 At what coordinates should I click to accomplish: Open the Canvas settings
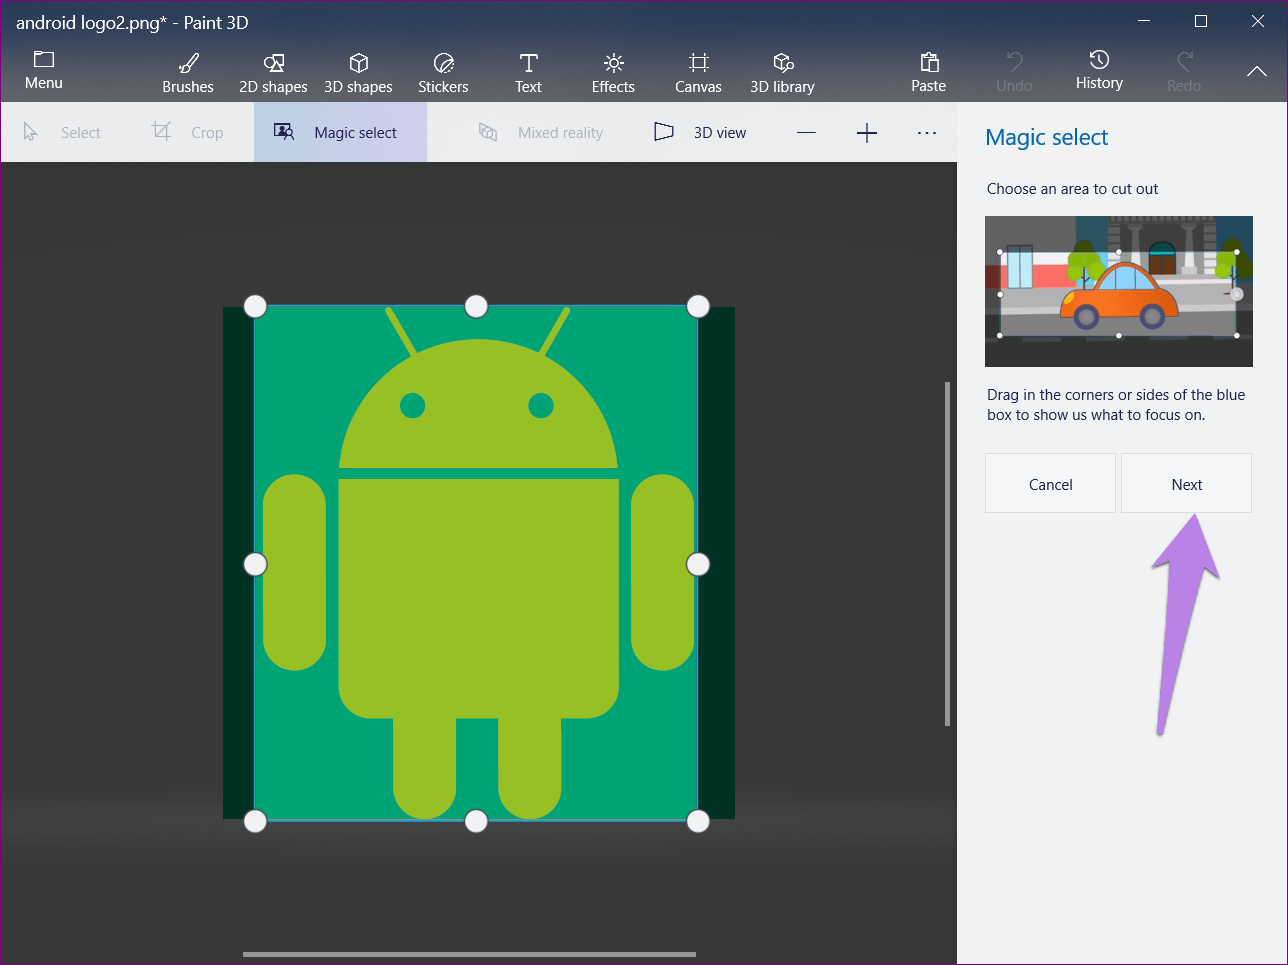point(698,73)
